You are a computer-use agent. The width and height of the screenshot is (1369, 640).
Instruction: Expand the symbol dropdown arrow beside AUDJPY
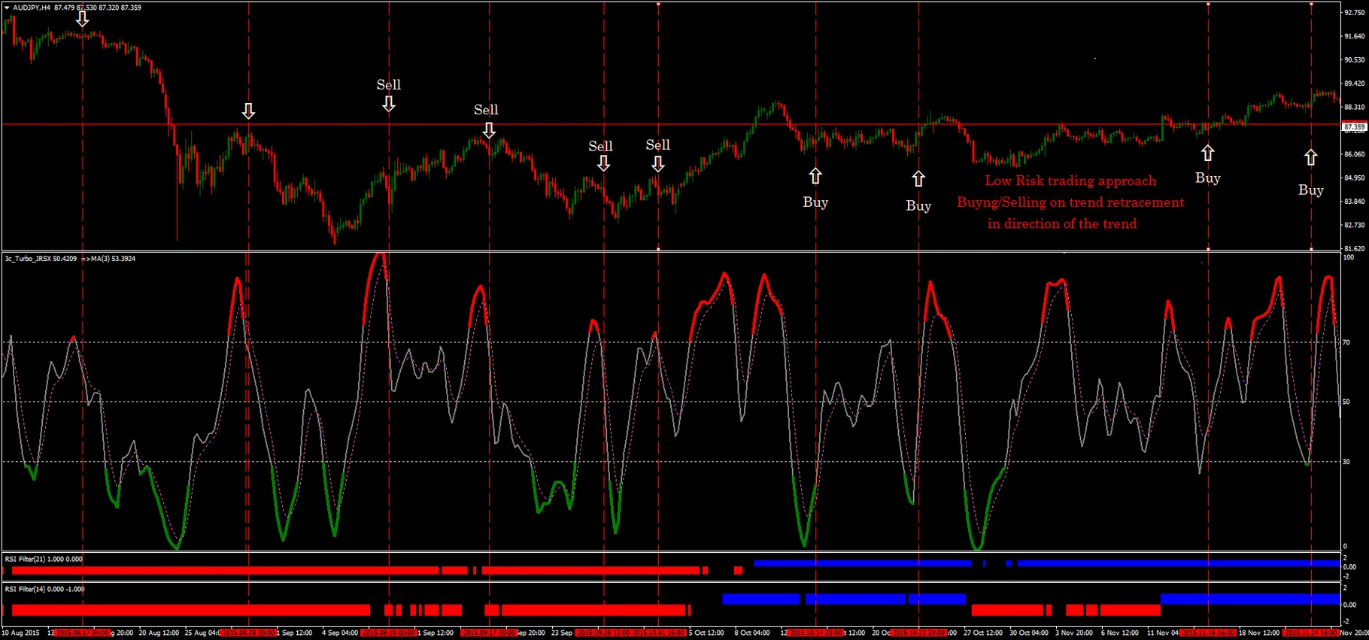pos(8,7)
